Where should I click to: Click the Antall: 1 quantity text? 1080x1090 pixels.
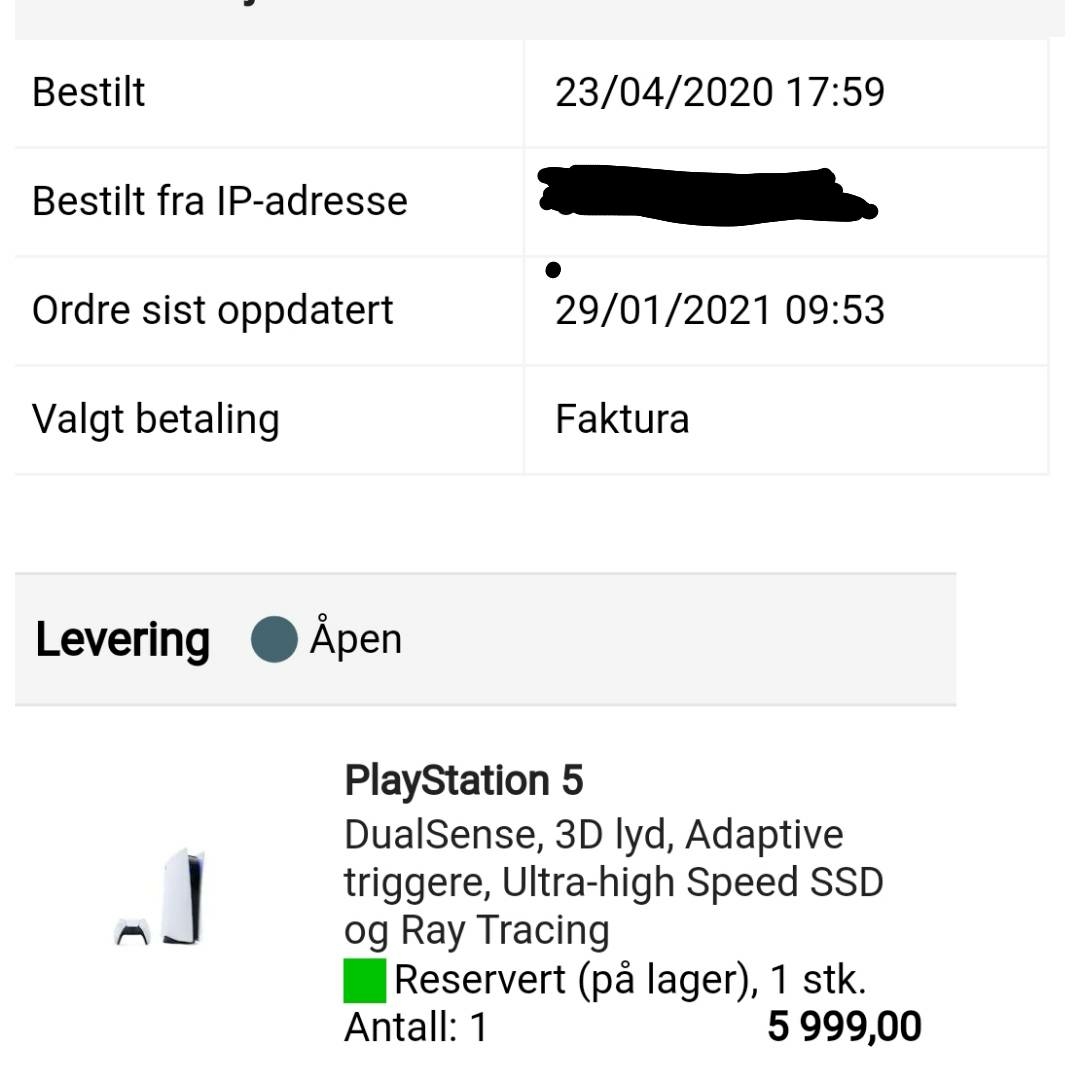pyautogui.click(x=416, y=1027)
